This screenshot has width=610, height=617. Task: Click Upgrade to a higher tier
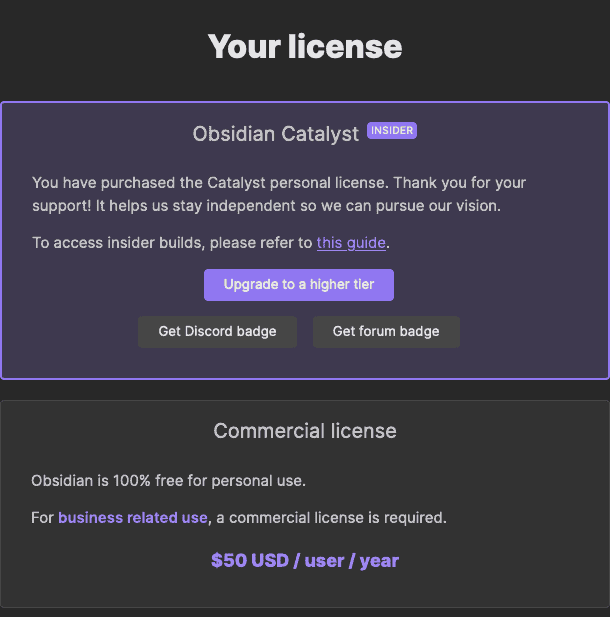[299, 285]
